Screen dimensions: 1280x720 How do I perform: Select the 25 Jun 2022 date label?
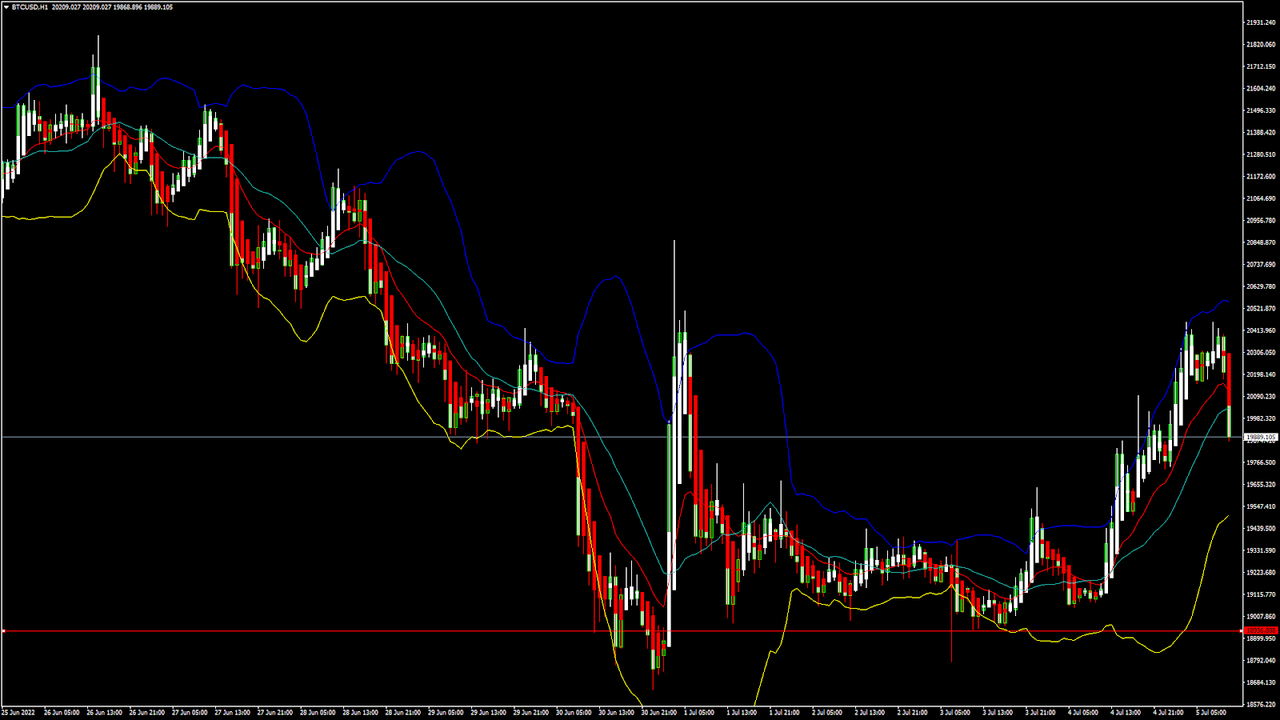pyautogui.click(x=21, y=713)
